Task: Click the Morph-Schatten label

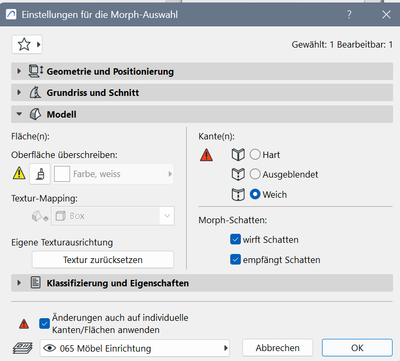Action: (x=233, y=220)
